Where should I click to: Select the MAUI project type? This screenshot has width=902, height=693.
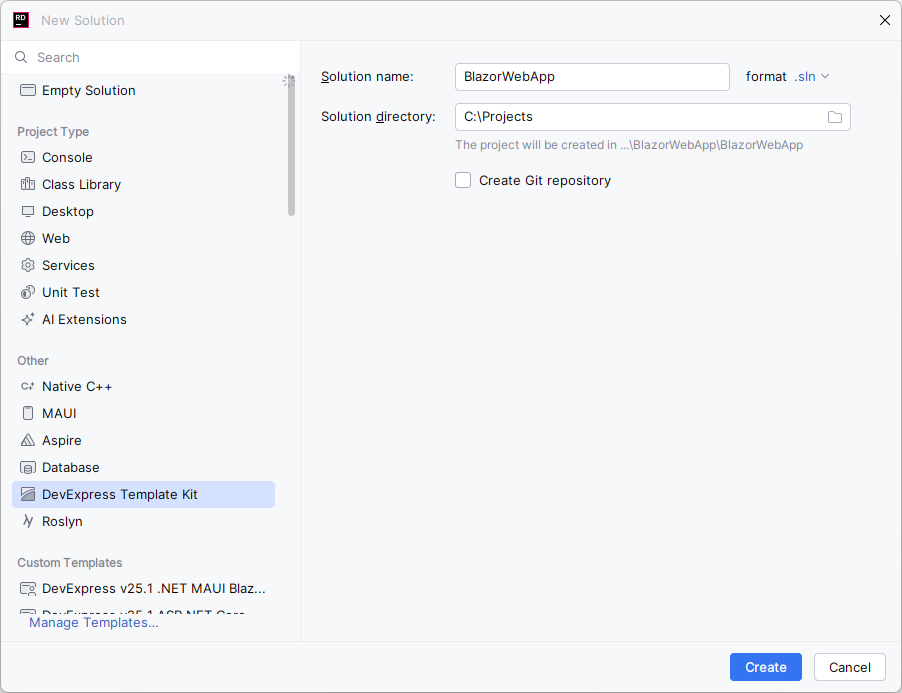click(x=58, y=413)
